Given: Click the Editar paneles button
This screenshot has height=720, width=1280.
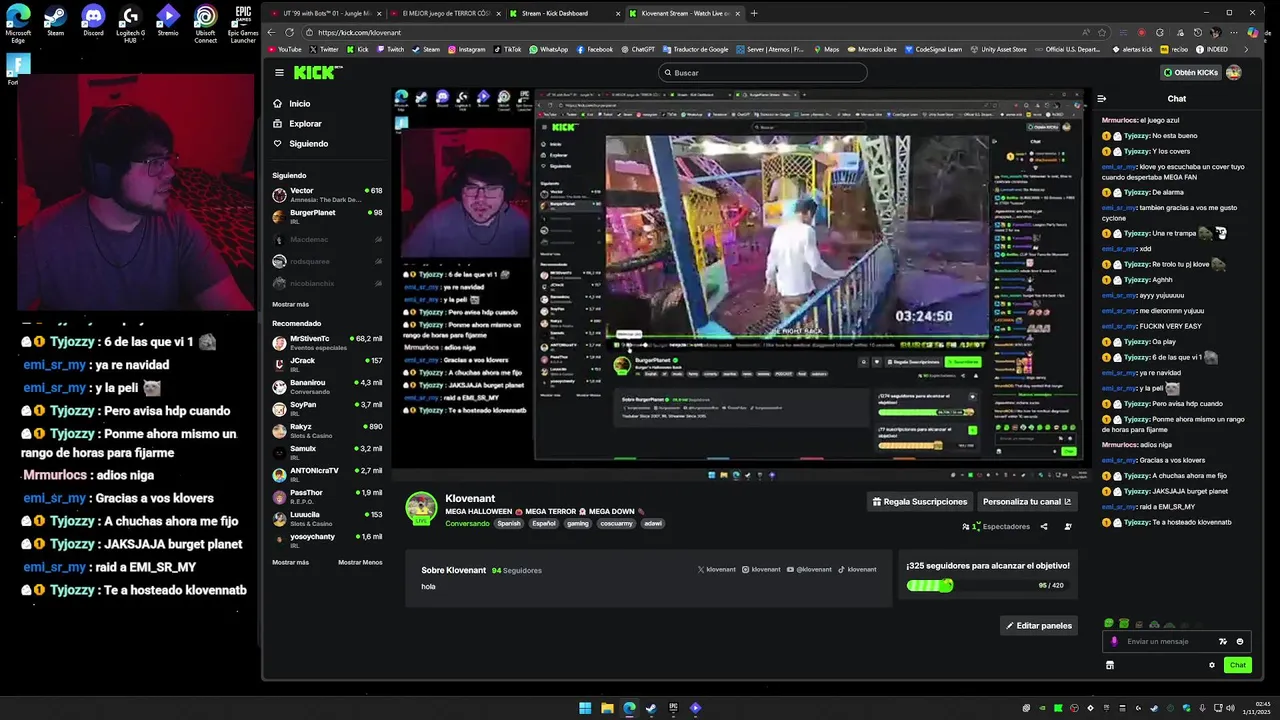Looking at the screenshot, I should (1039, 626).
